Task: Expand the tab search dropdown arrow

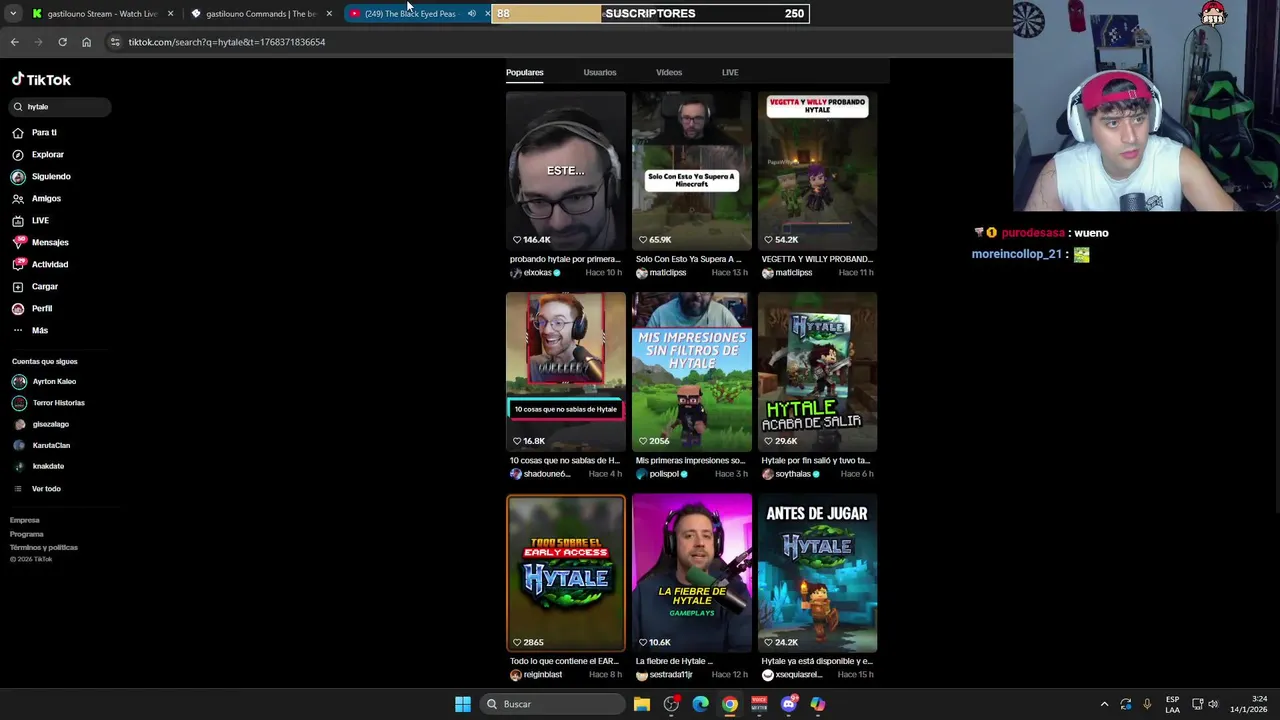Action: pos(12,14)
